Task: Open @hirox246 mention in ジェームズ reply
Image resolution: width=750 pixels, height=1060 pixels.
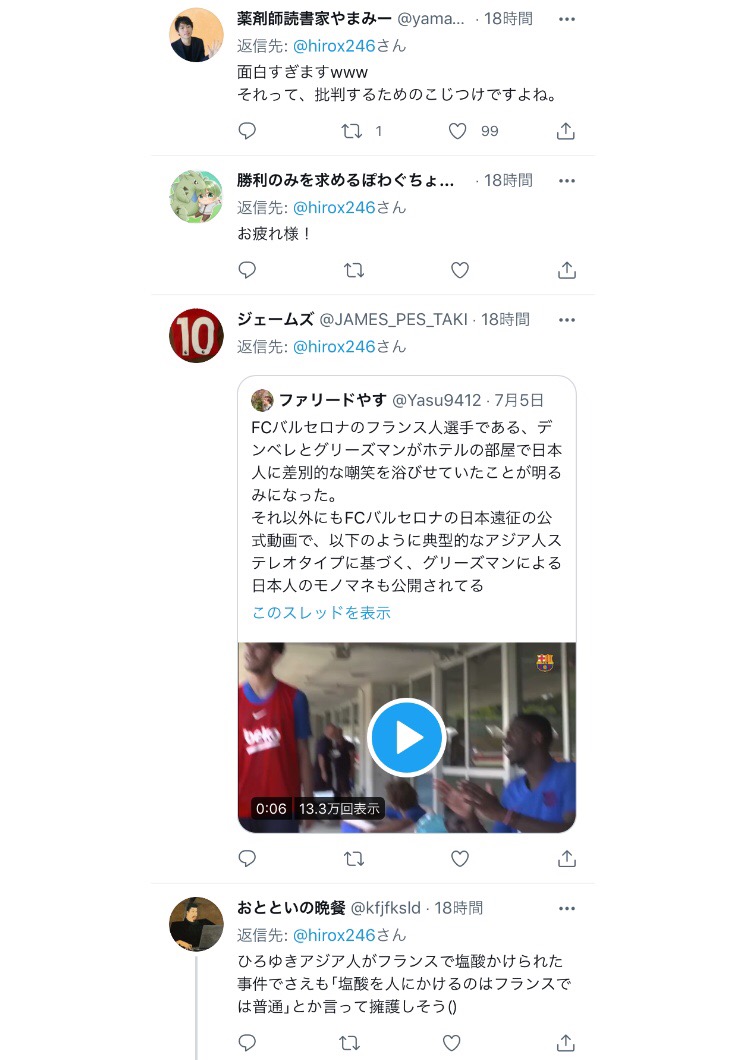Action: pyautogui.click(x=334, y=347)
